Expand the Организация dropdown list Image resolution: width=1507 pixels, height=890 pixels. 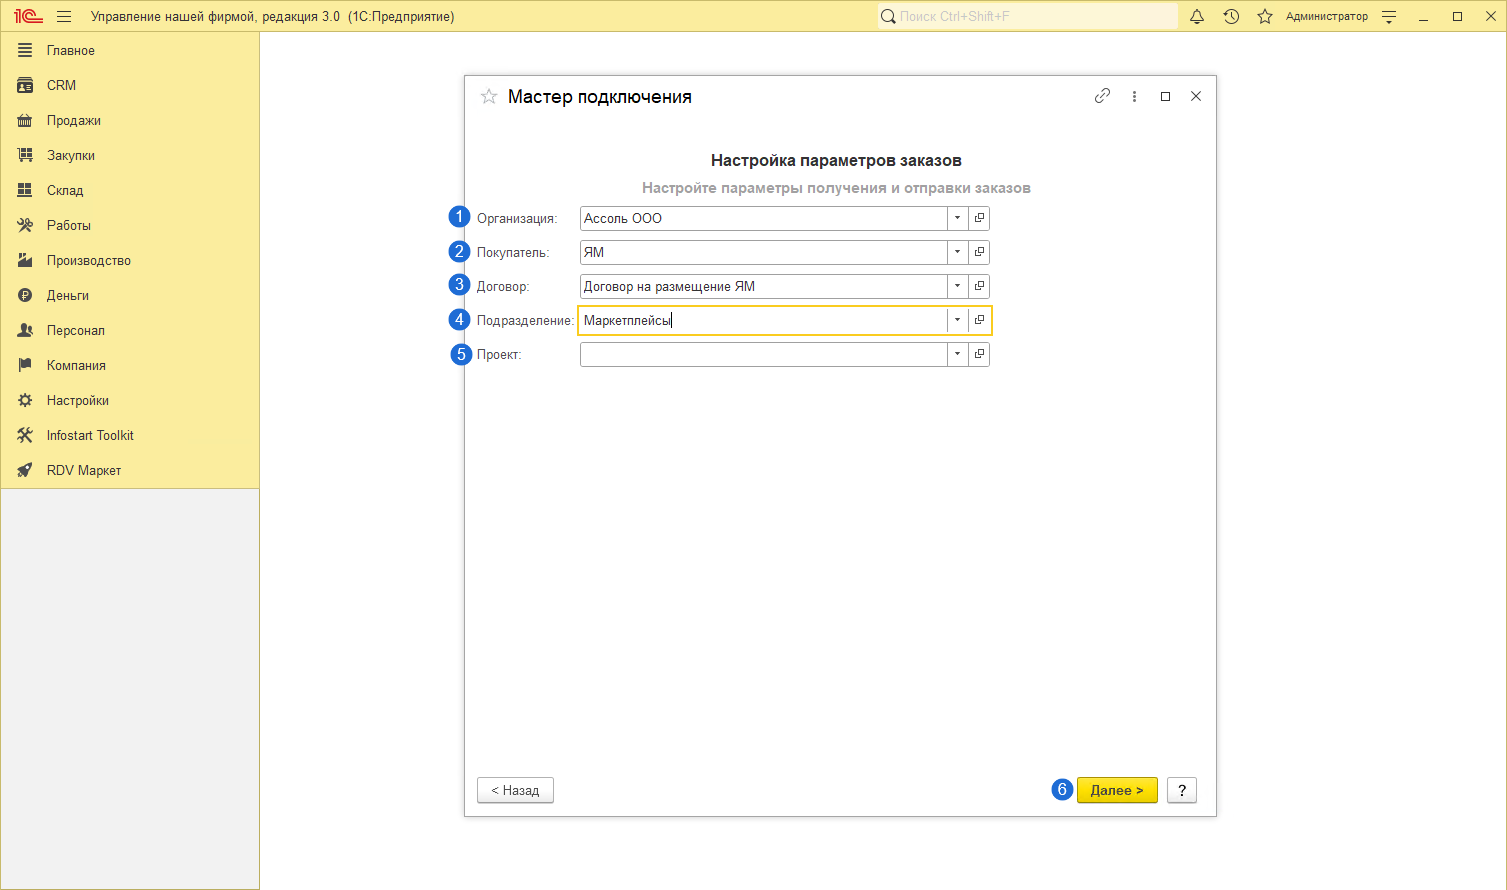coord(957,218)
